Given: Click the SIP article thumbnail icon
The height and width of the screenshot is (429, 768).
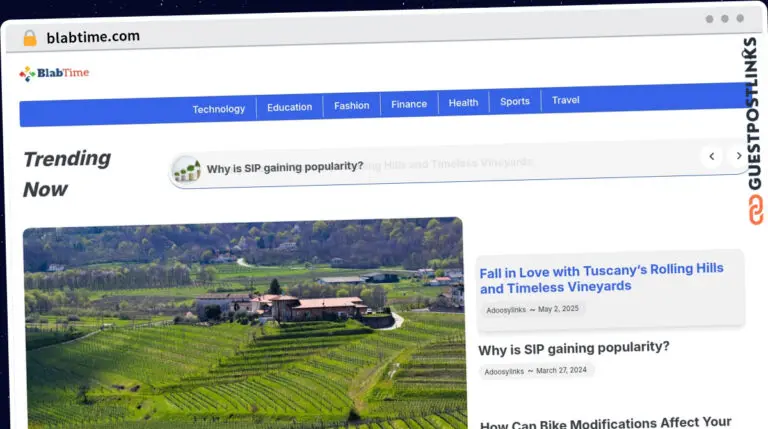Looking at the screenshot, I should coord(186,169).
